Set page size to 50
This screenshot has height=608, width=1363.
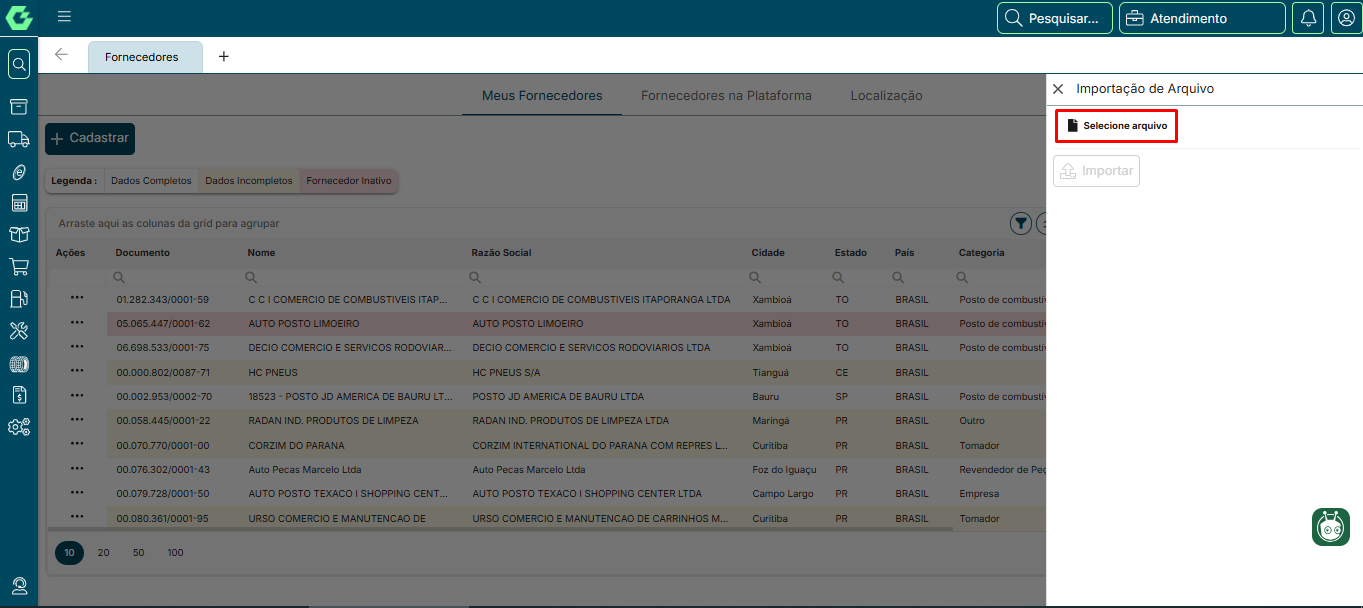[x=138, y=552]
